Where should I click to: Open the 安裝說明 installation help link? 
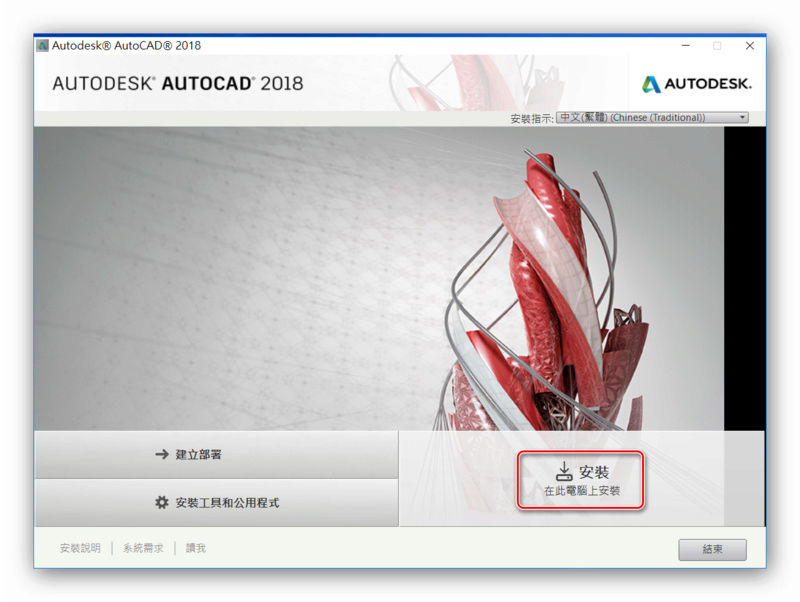[x=80, y=548]
